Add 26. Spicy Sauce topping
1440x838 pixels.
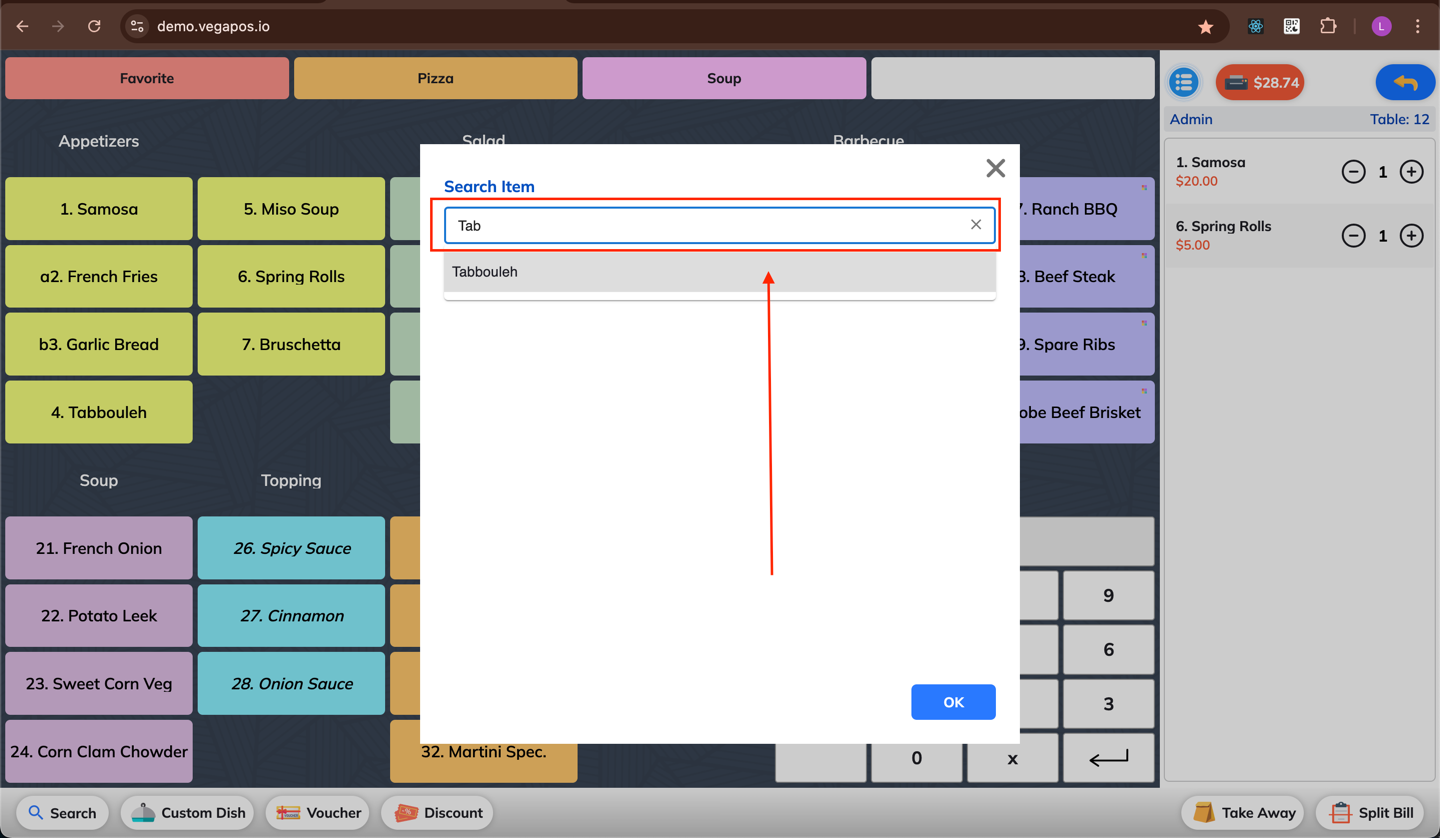click(x=291, y=548)
